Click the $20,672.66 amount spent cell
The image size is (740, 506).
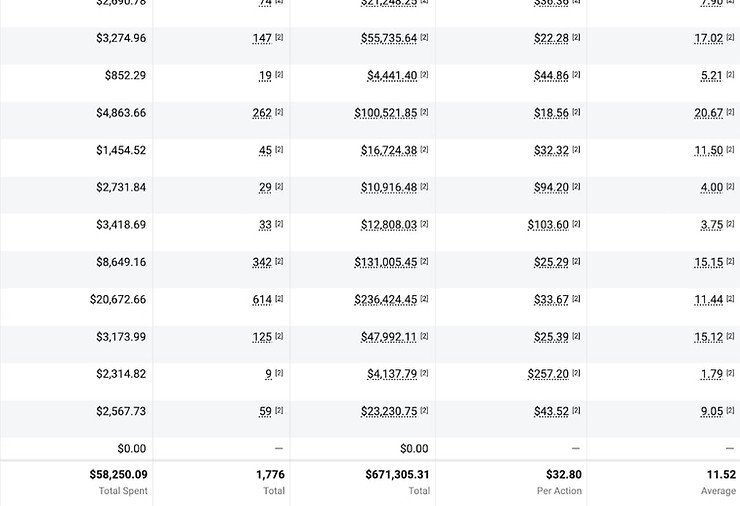pos(118,300)
